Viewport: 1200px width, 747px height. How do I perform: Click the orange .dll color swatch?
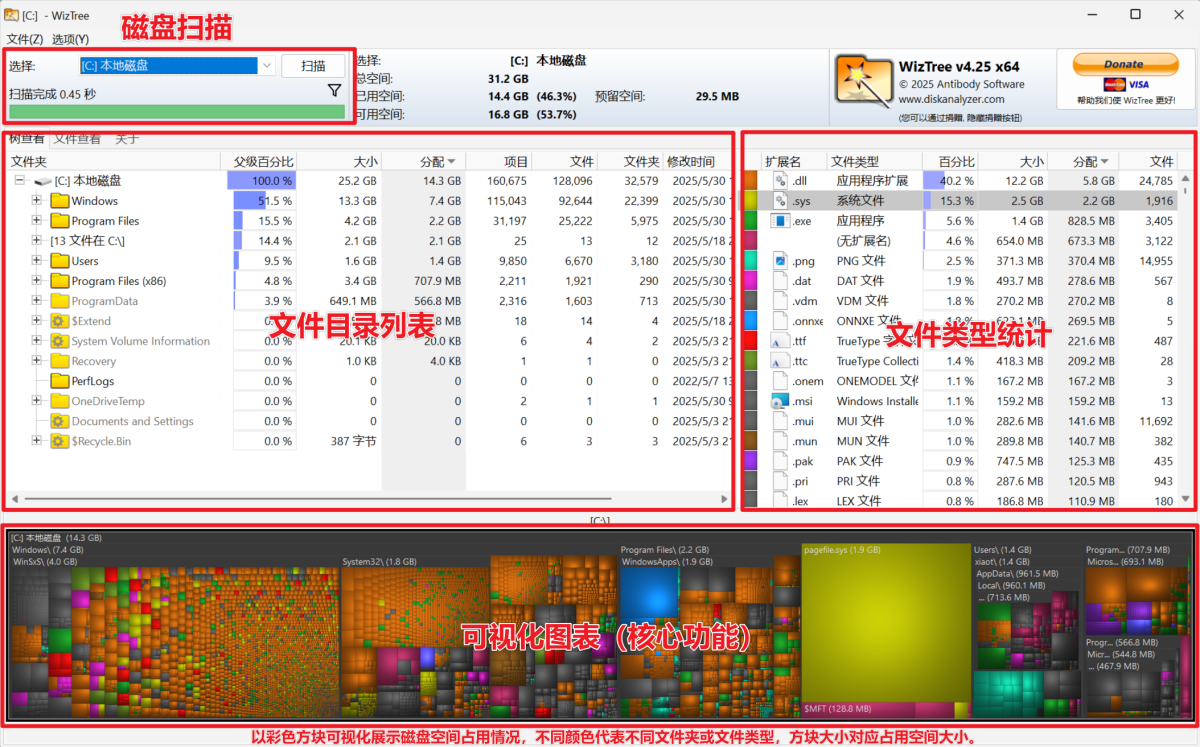coord(750,181)
